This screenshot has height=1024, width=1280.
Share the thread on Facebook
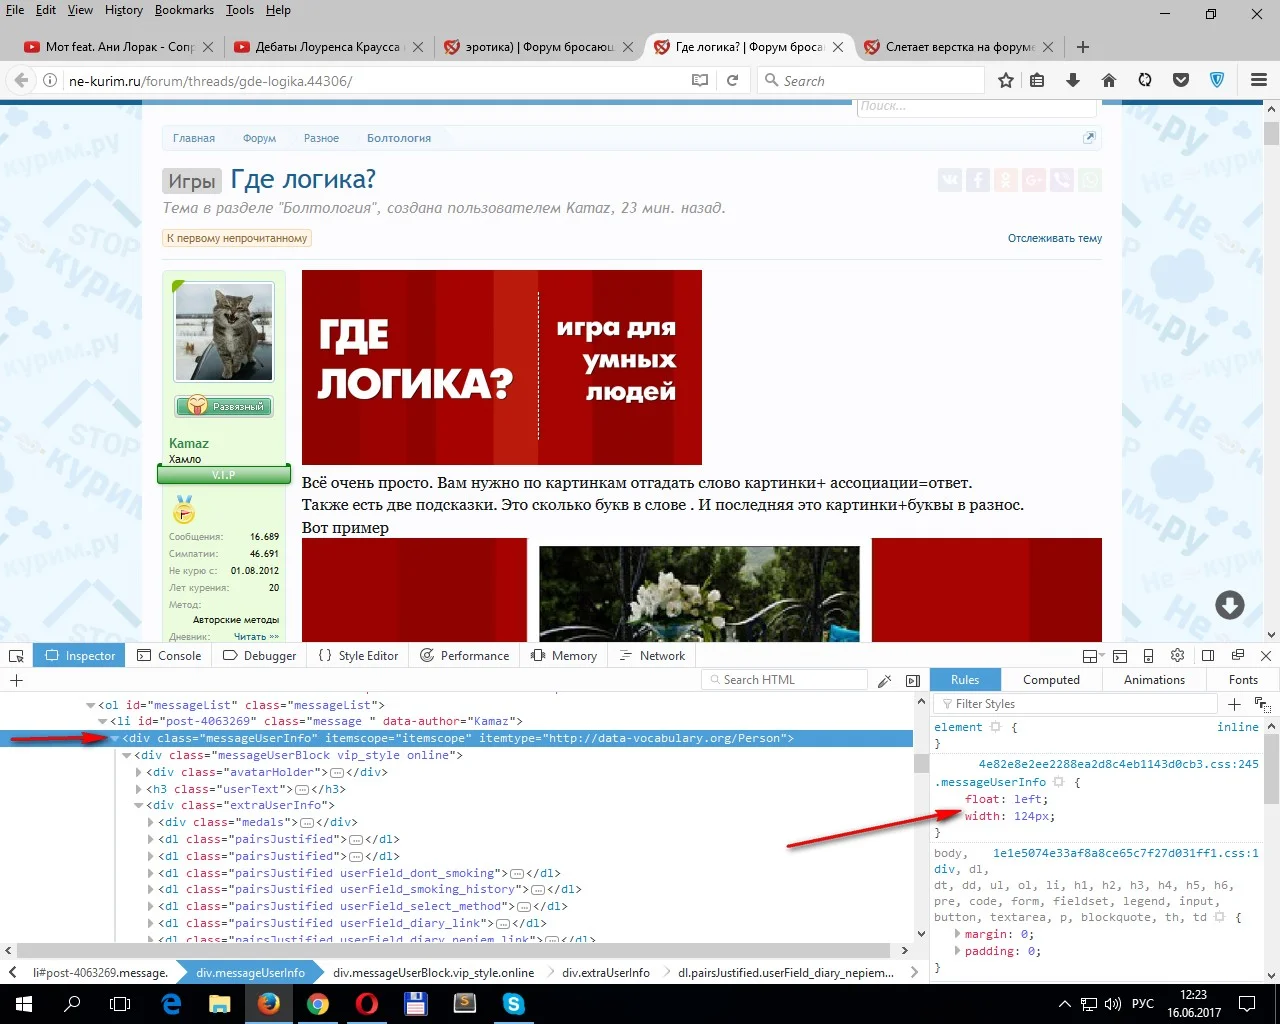click(x=978, y=180)
